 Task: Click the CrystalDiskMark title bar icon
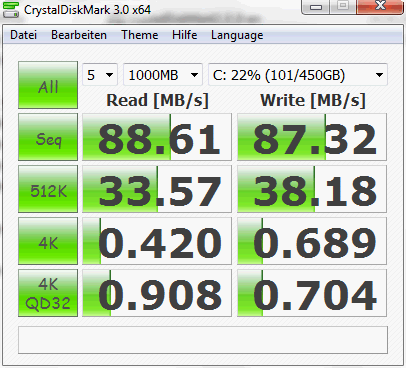tap(11, 9)
